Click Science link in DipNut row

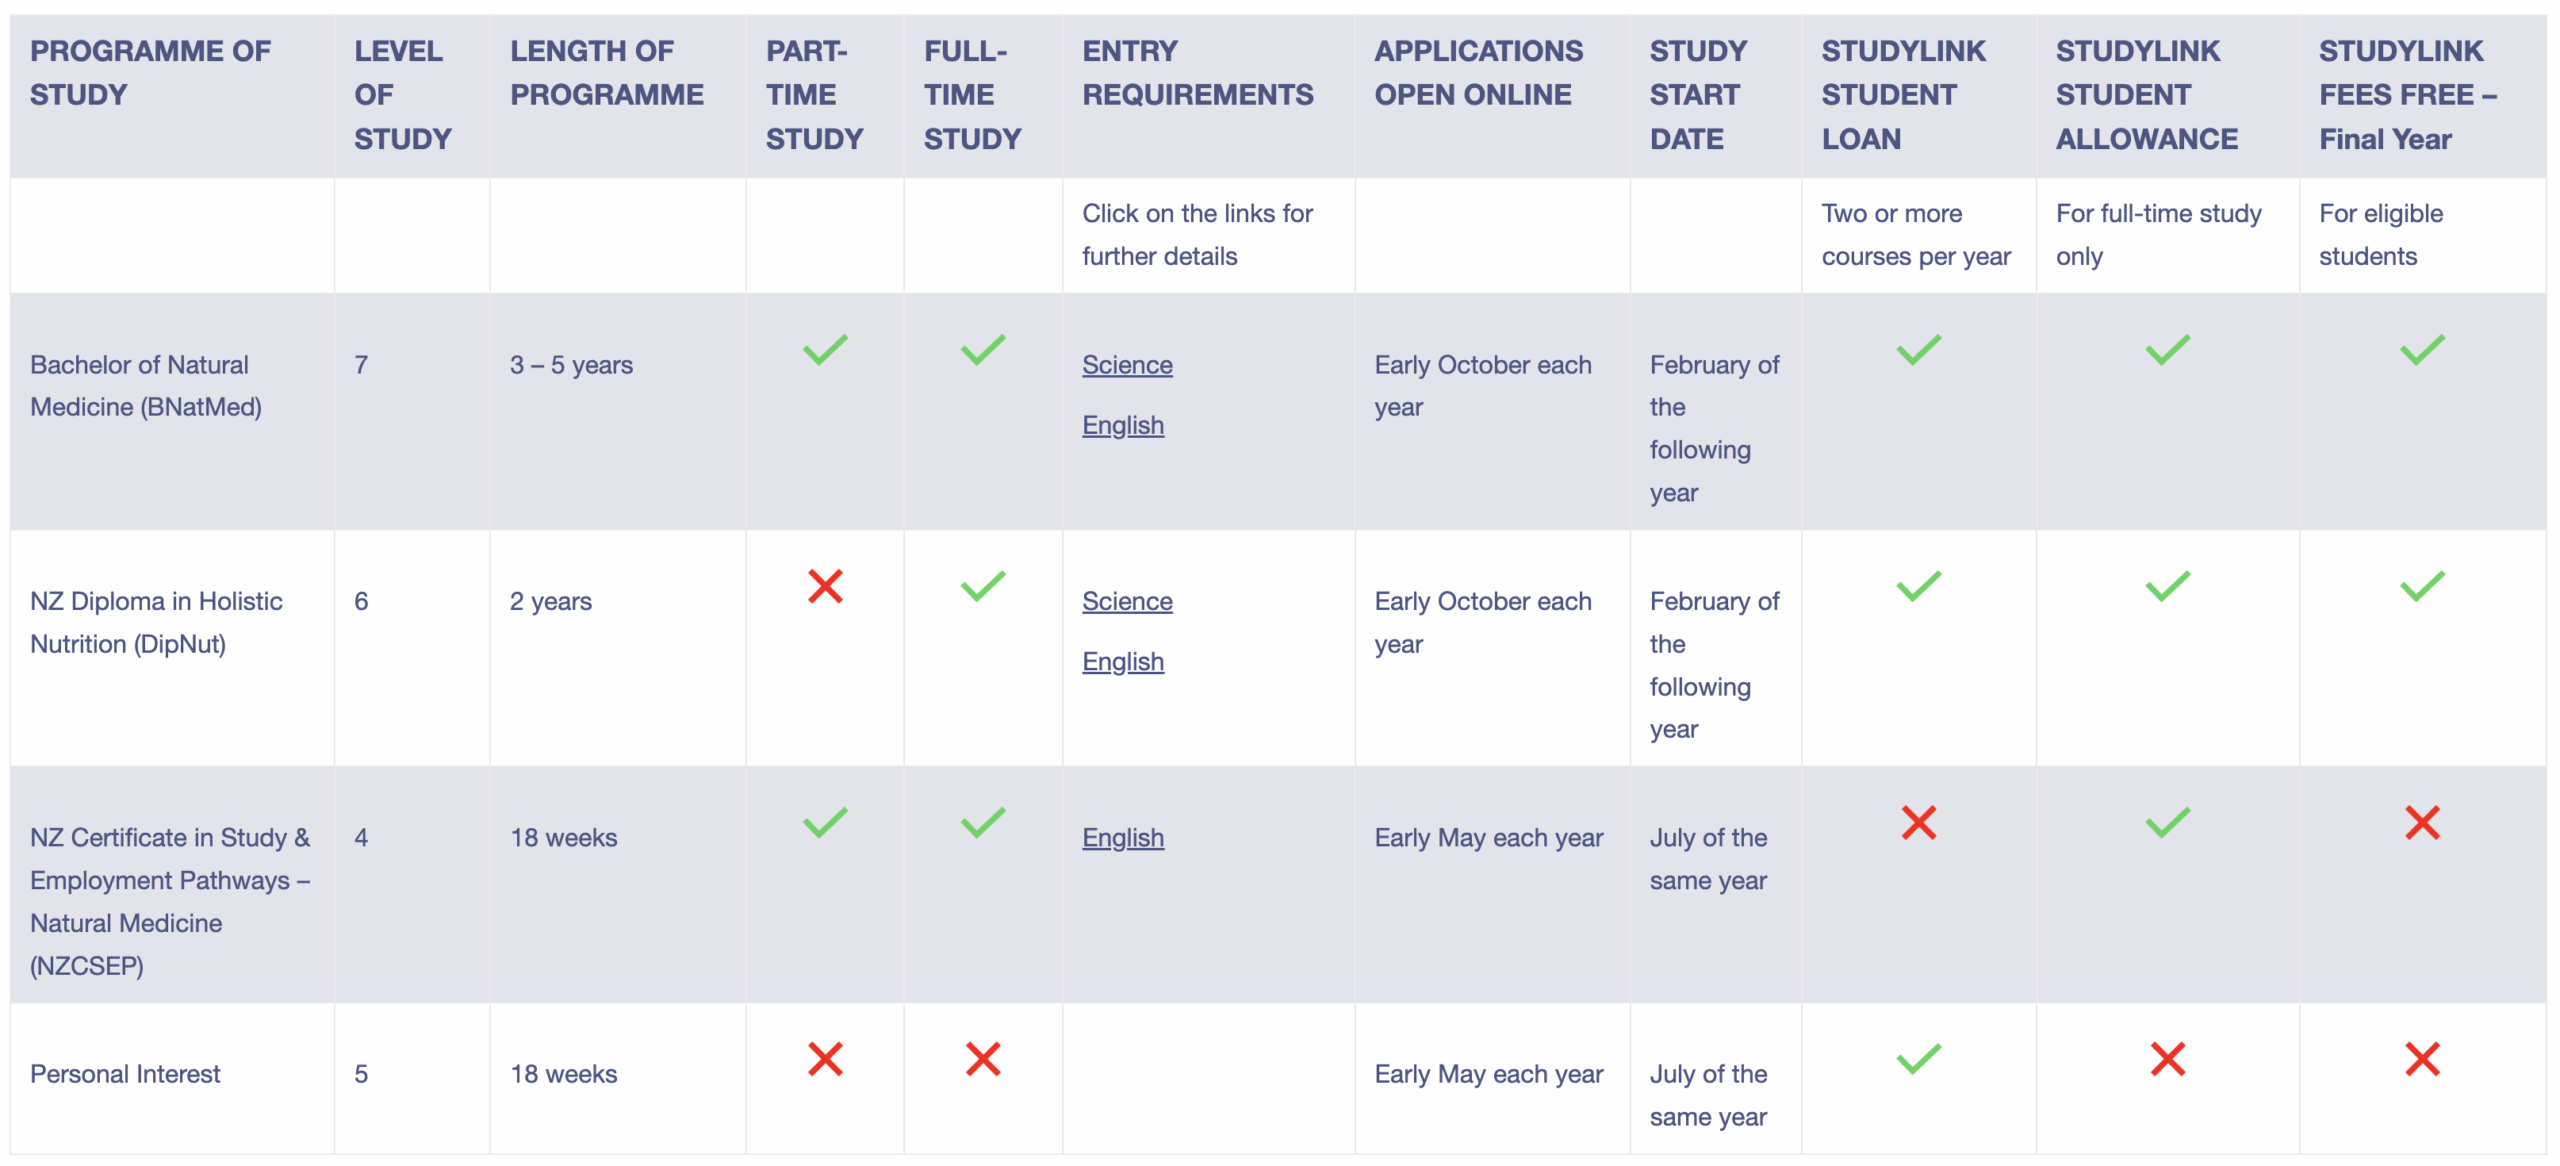click(x=1127, y=601)
